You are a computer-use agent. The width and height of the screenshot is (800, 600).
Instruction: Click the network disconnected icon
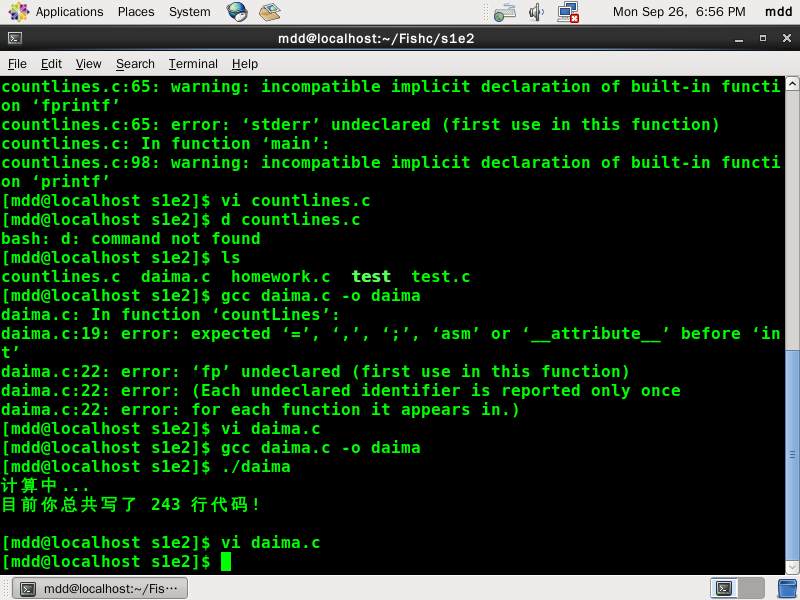click(568, 12)
